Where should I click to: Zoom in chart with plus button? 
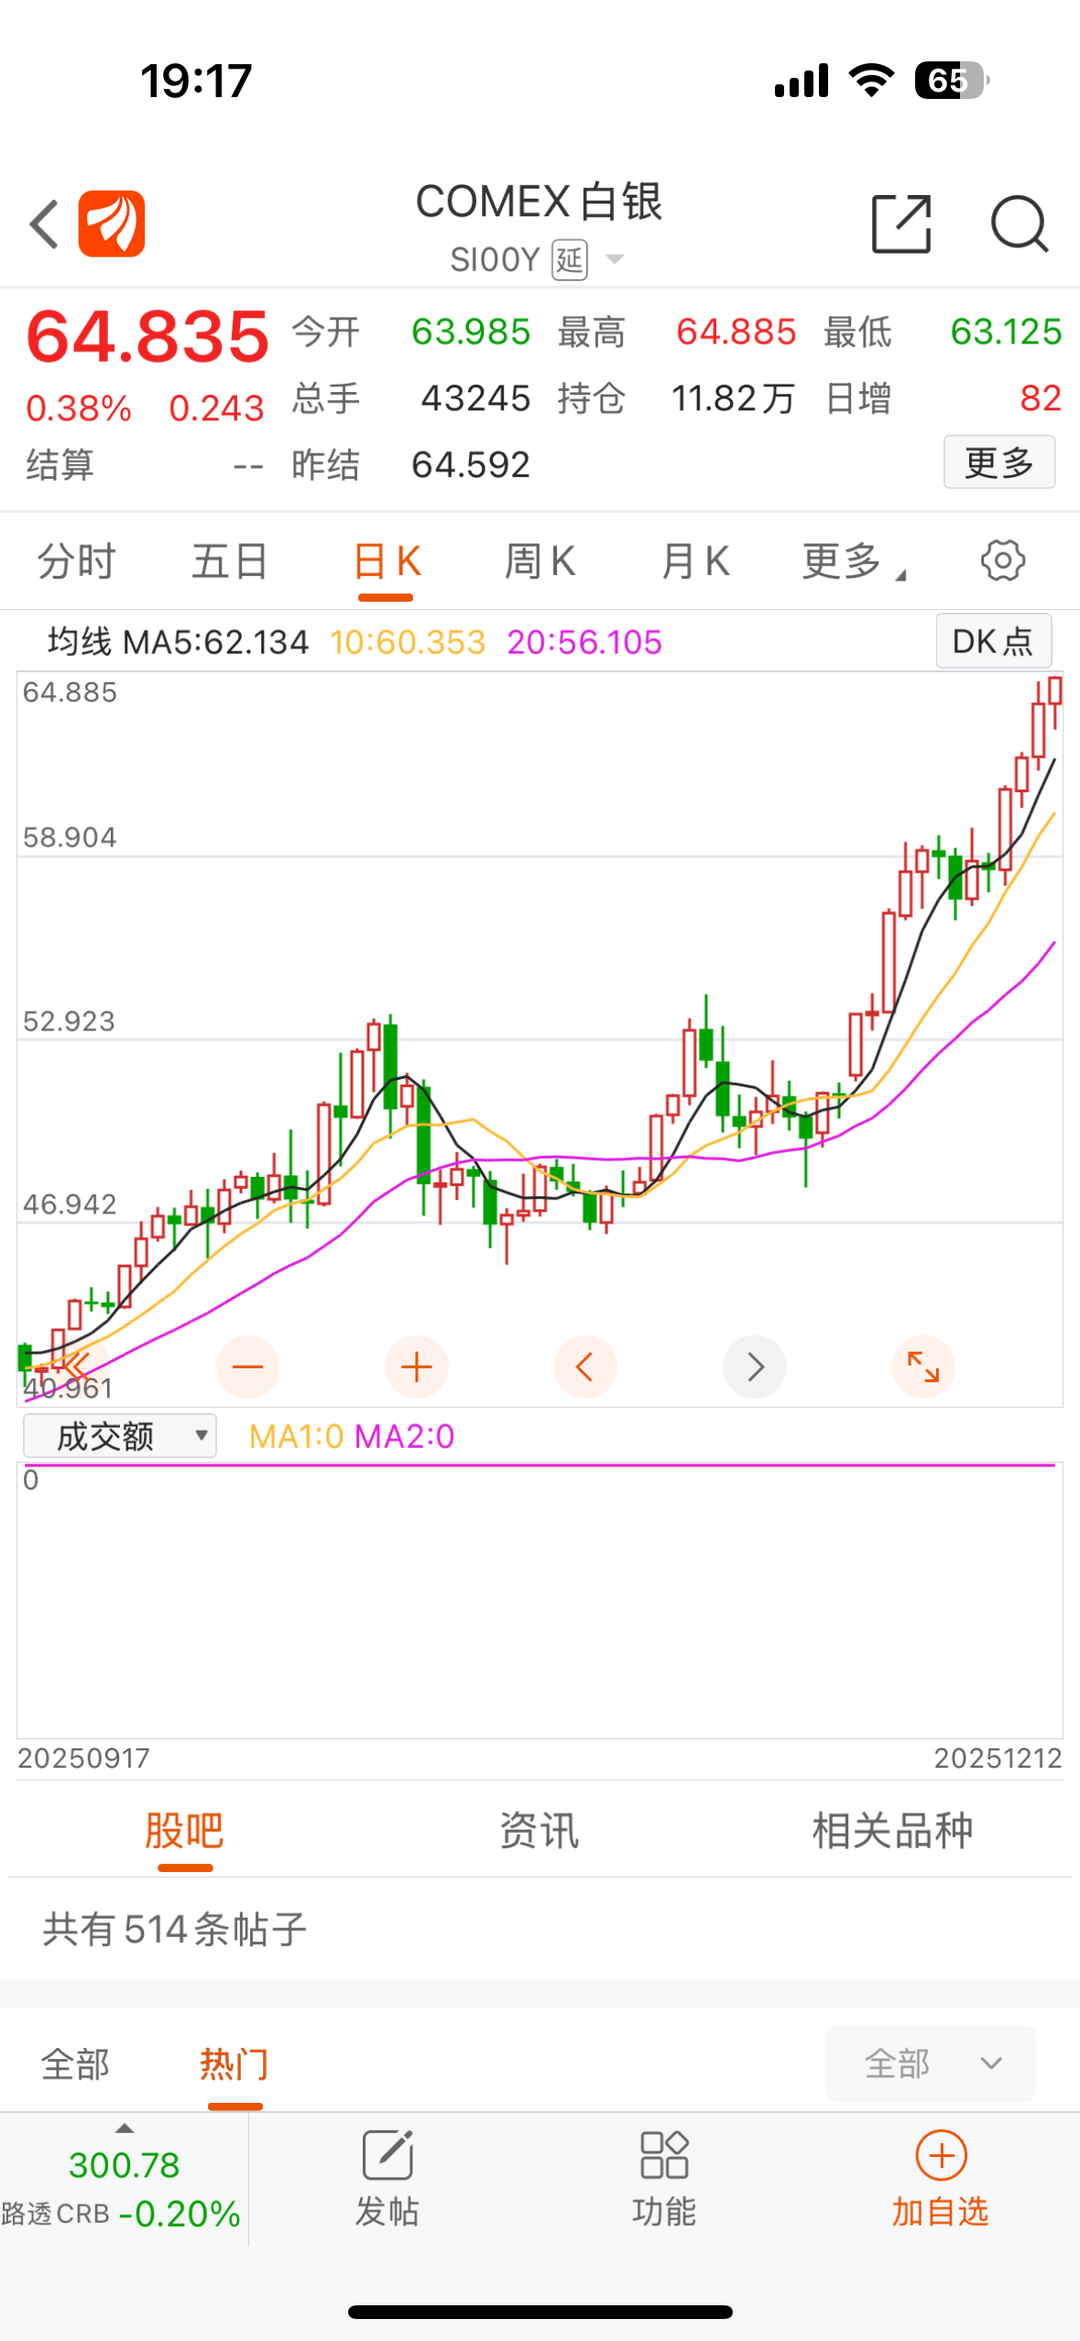click(416, 1367)
